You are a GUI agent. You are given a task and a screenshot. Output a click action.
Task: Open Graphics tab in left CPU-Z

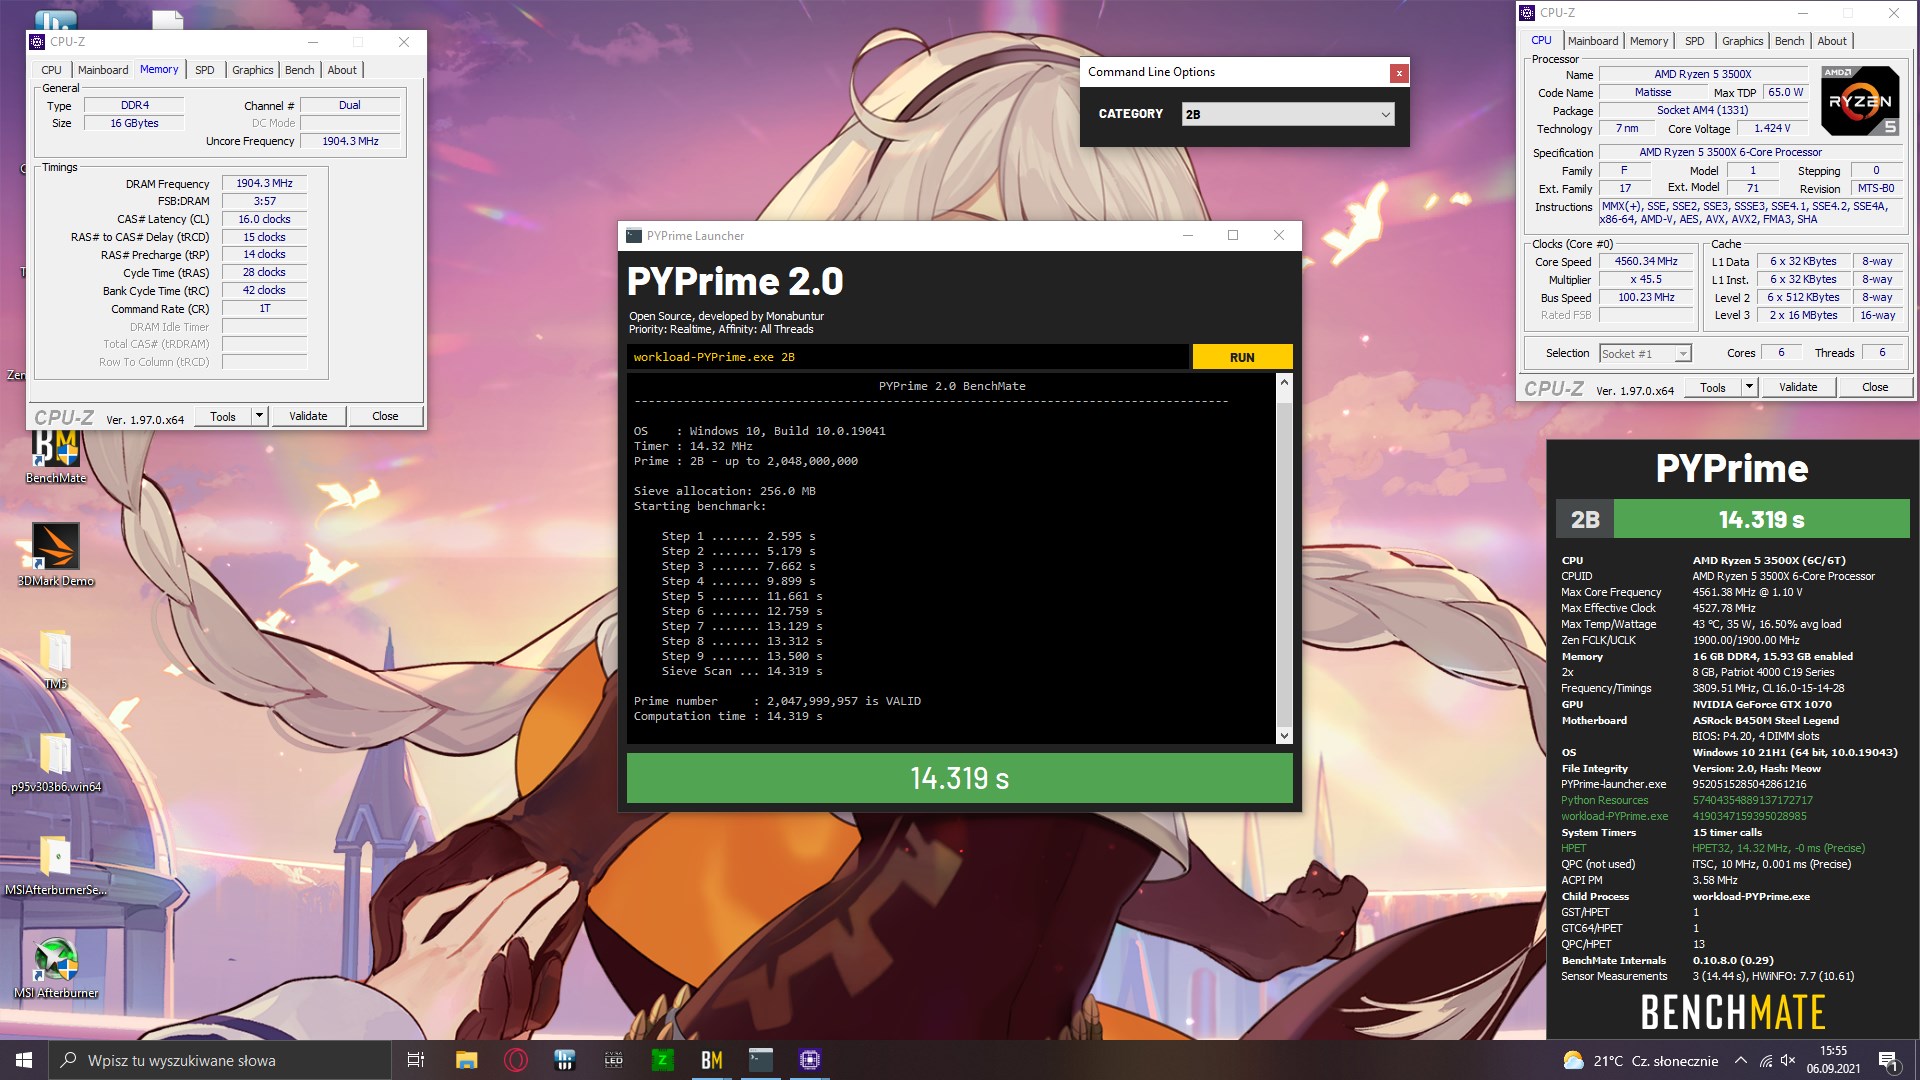tap(253, 70)
